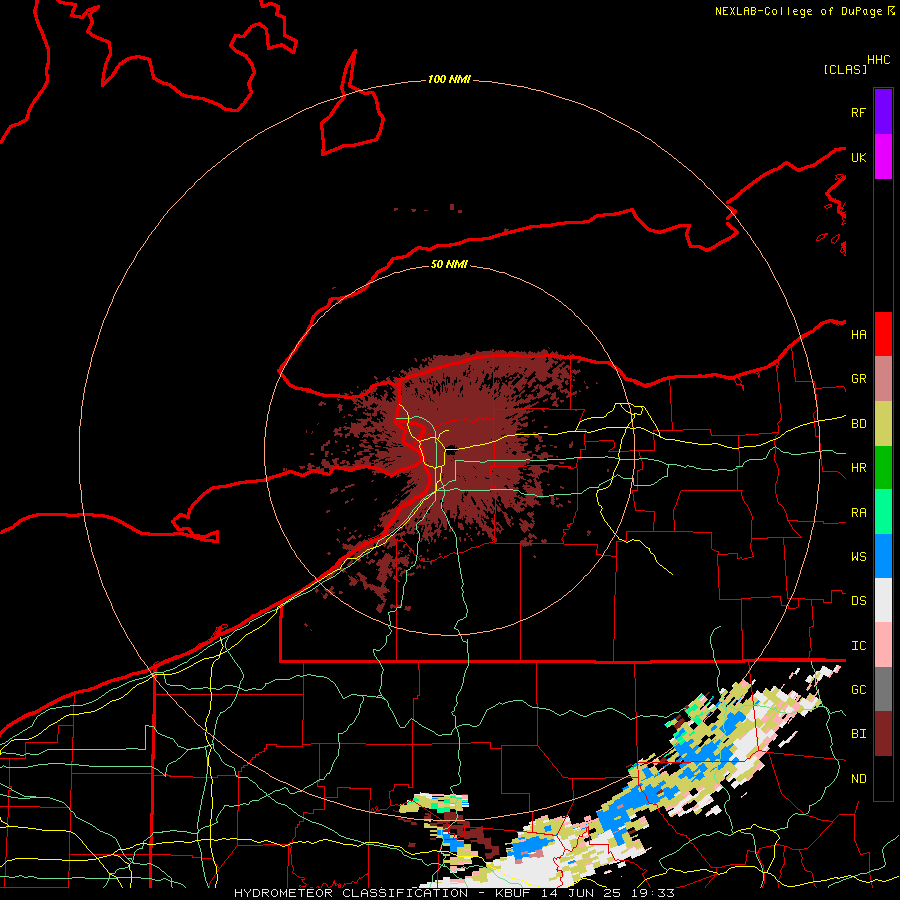Viewport: 900px width, 900px height.
Task: Click the [CLAS] units label
Action: point(845,69)
